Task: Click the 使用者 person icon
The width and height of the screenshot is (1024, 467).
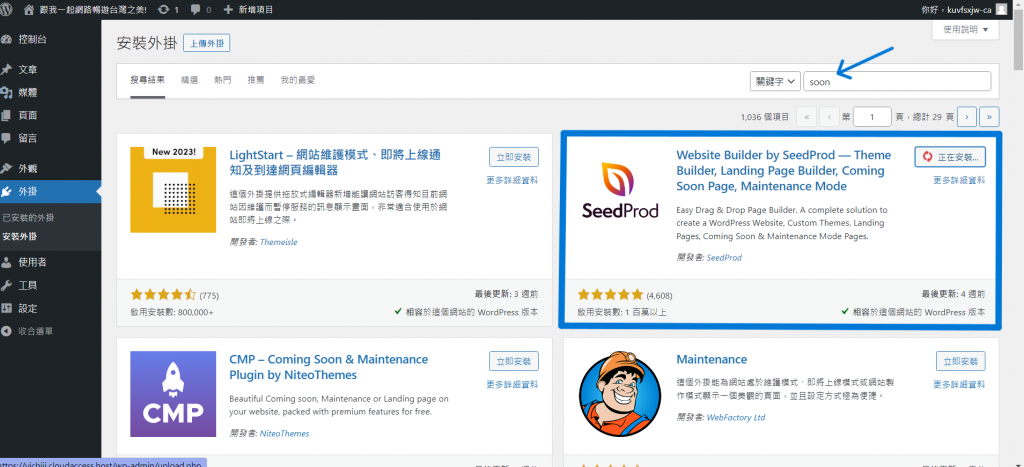Action: (x=7, y=262)
